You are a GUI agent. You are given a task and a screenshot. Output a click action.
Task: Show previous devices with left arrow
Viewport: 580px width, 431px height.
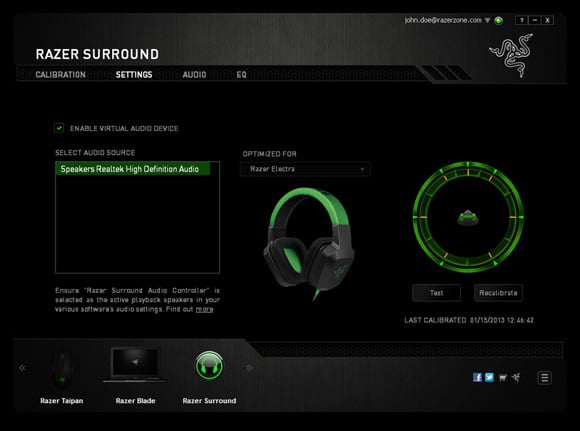[x=22, y=368]
